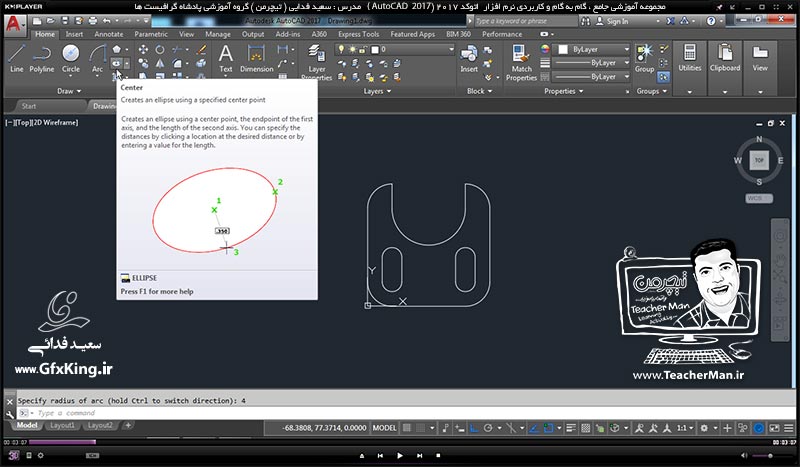Click the Erase tool icon

(x=201, y=50)
